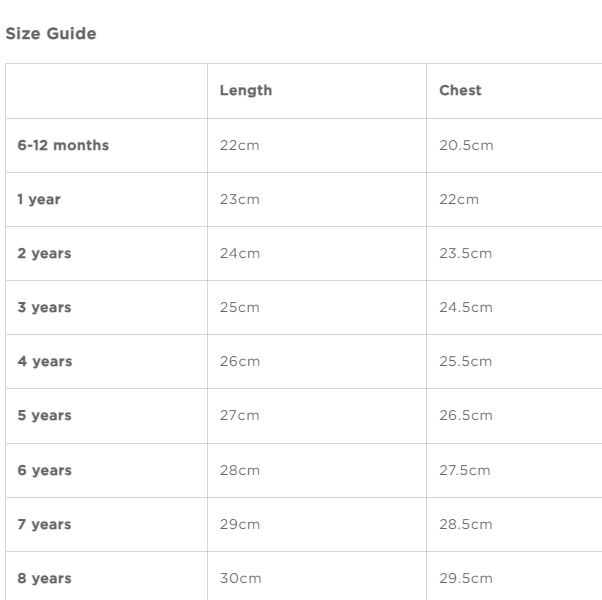Viewport: 602px width, 600px height.
Task: Select the 28.5cm chest value
Action: pyautogui.click(x=465, y=524)
